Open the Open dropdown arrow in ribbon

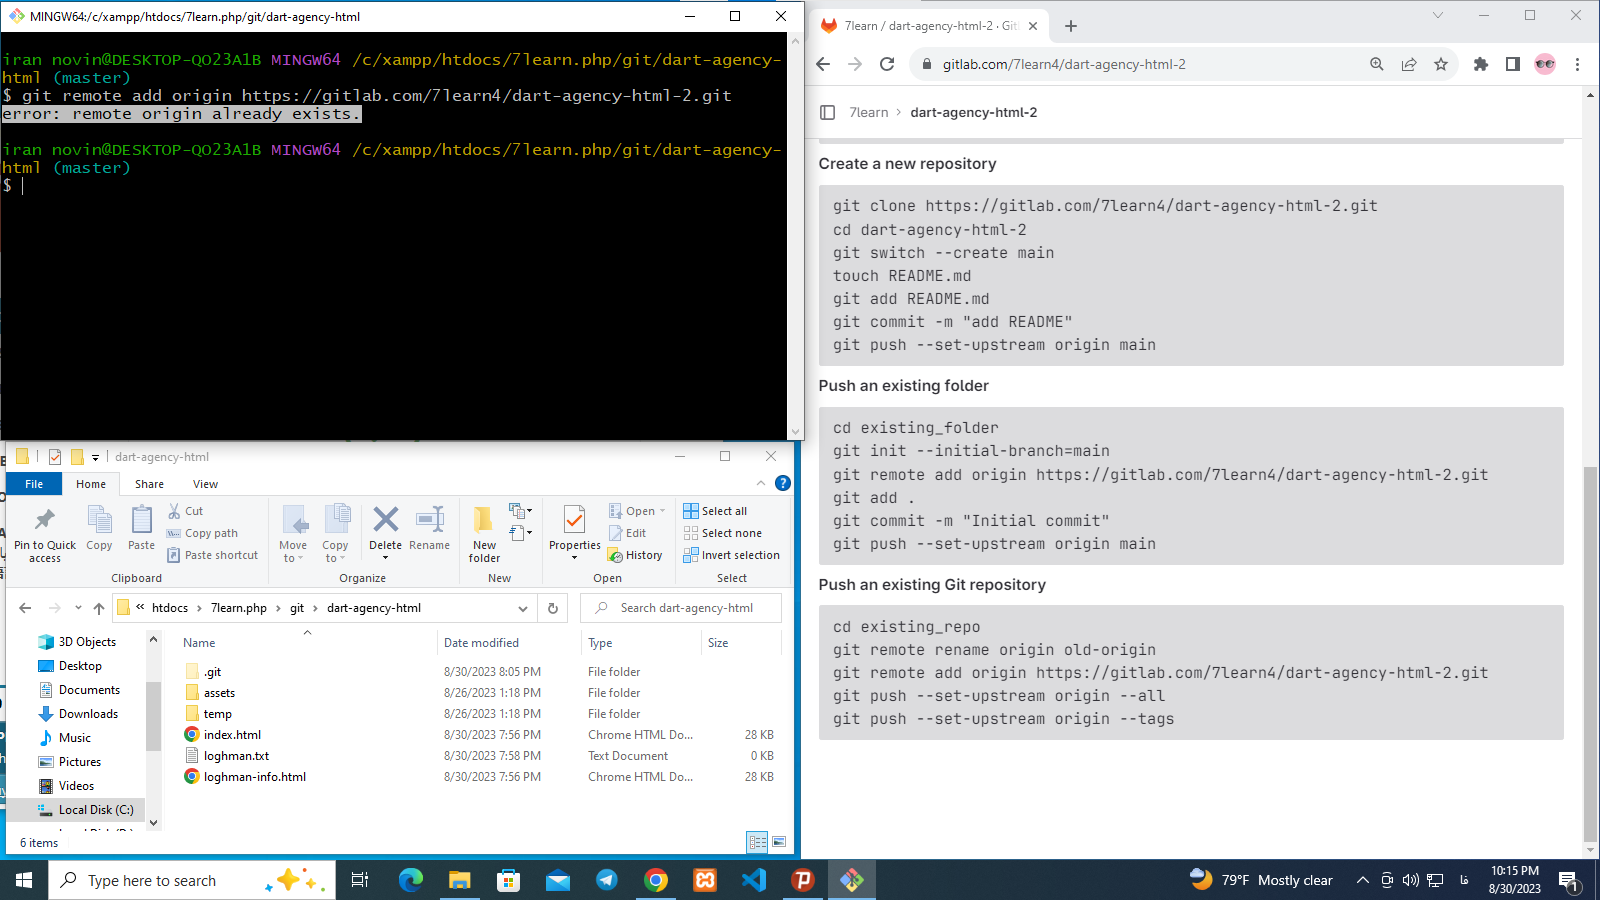pos(662,511)
